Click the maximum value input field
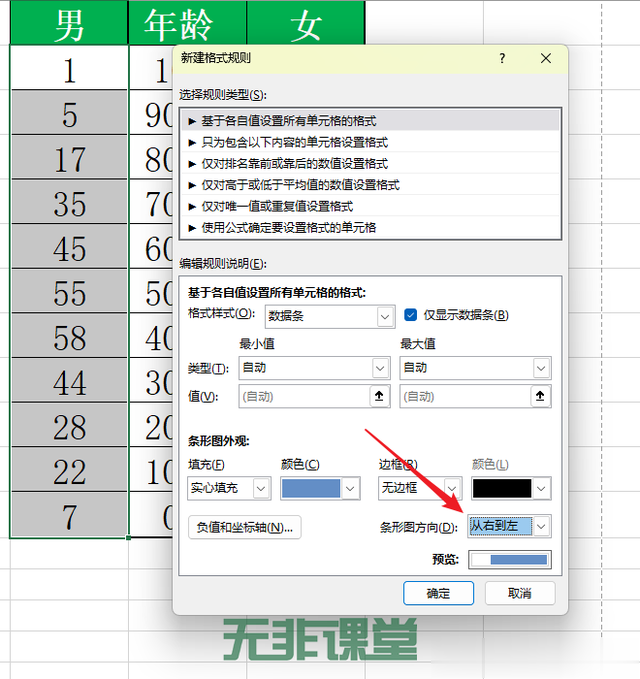The width and height of the screenshot is (640, 679). (465, 396)
